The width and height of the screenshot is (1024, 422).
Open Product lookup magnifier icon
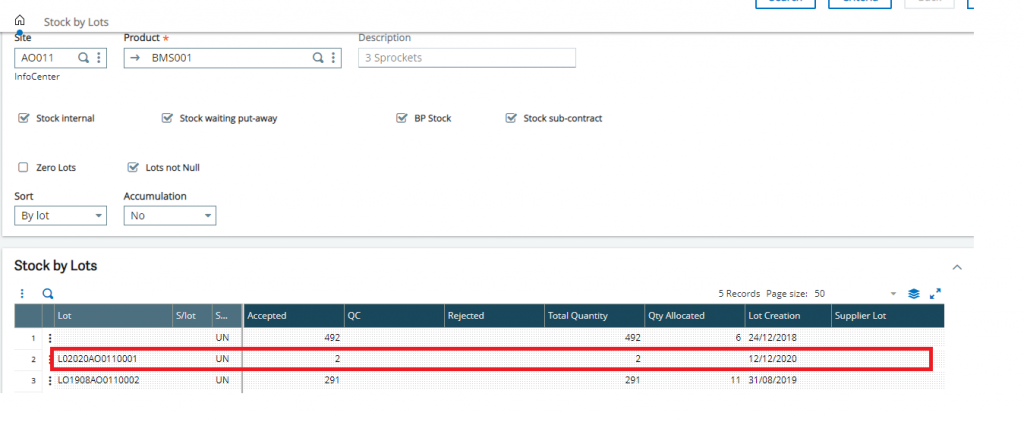pyautogui.click(x=318, y=57)
